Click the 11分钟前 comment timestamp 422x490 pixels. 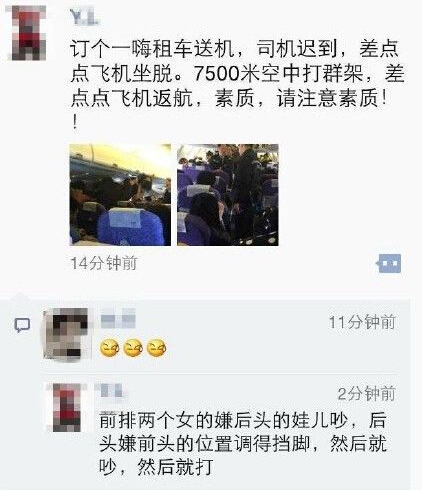click(362, 322)
